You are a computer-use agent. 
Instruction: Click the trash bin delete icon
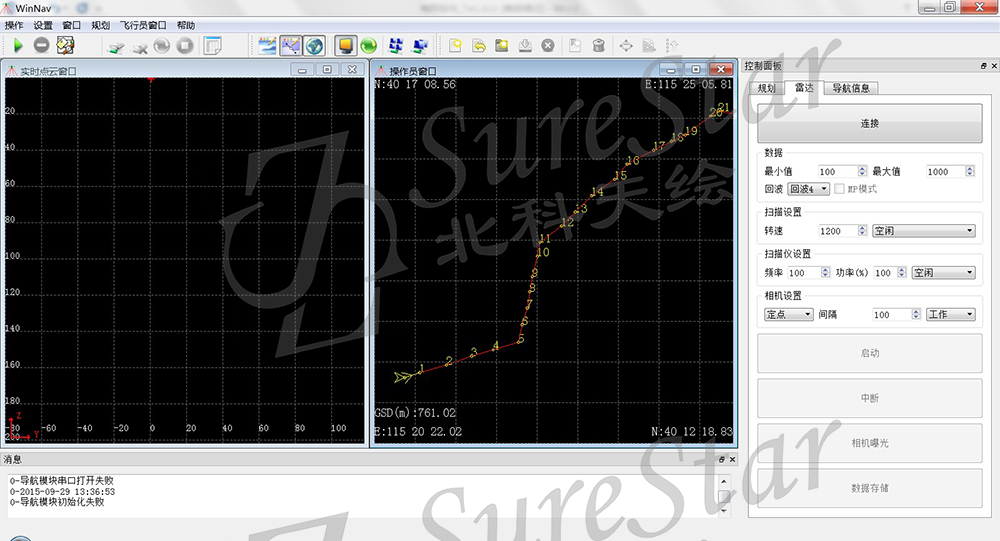pyautogui.click(x=598, y=46)
